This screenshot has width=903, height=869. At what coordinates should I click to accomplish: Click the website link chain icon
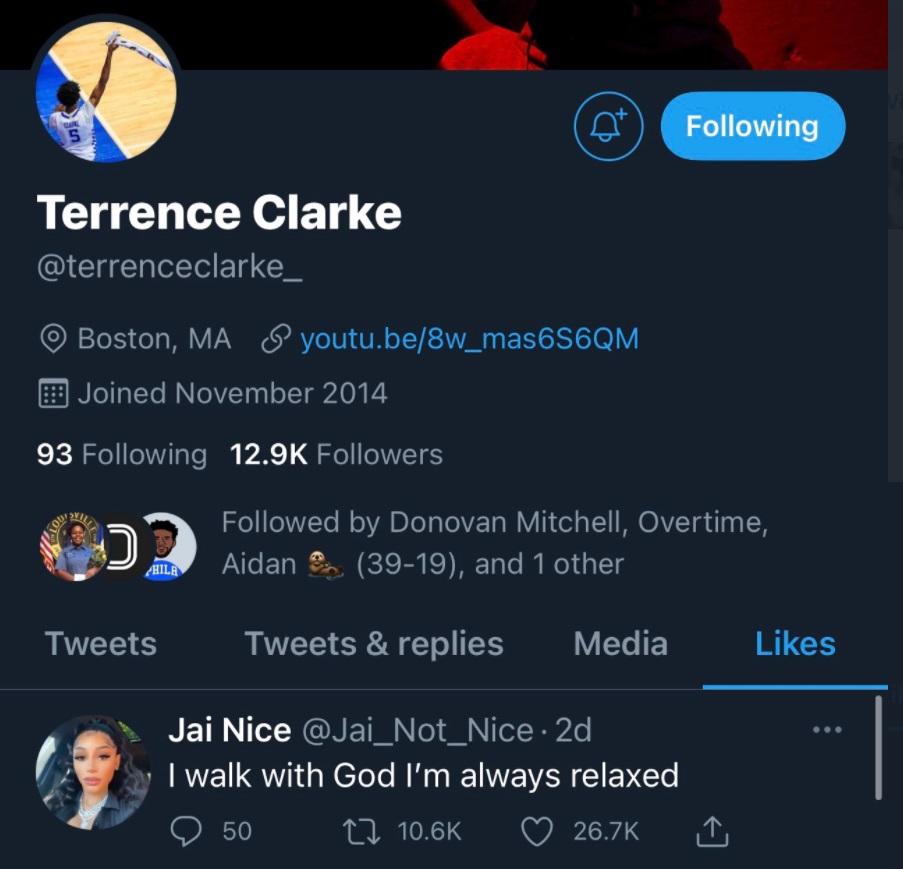point(272,338)
